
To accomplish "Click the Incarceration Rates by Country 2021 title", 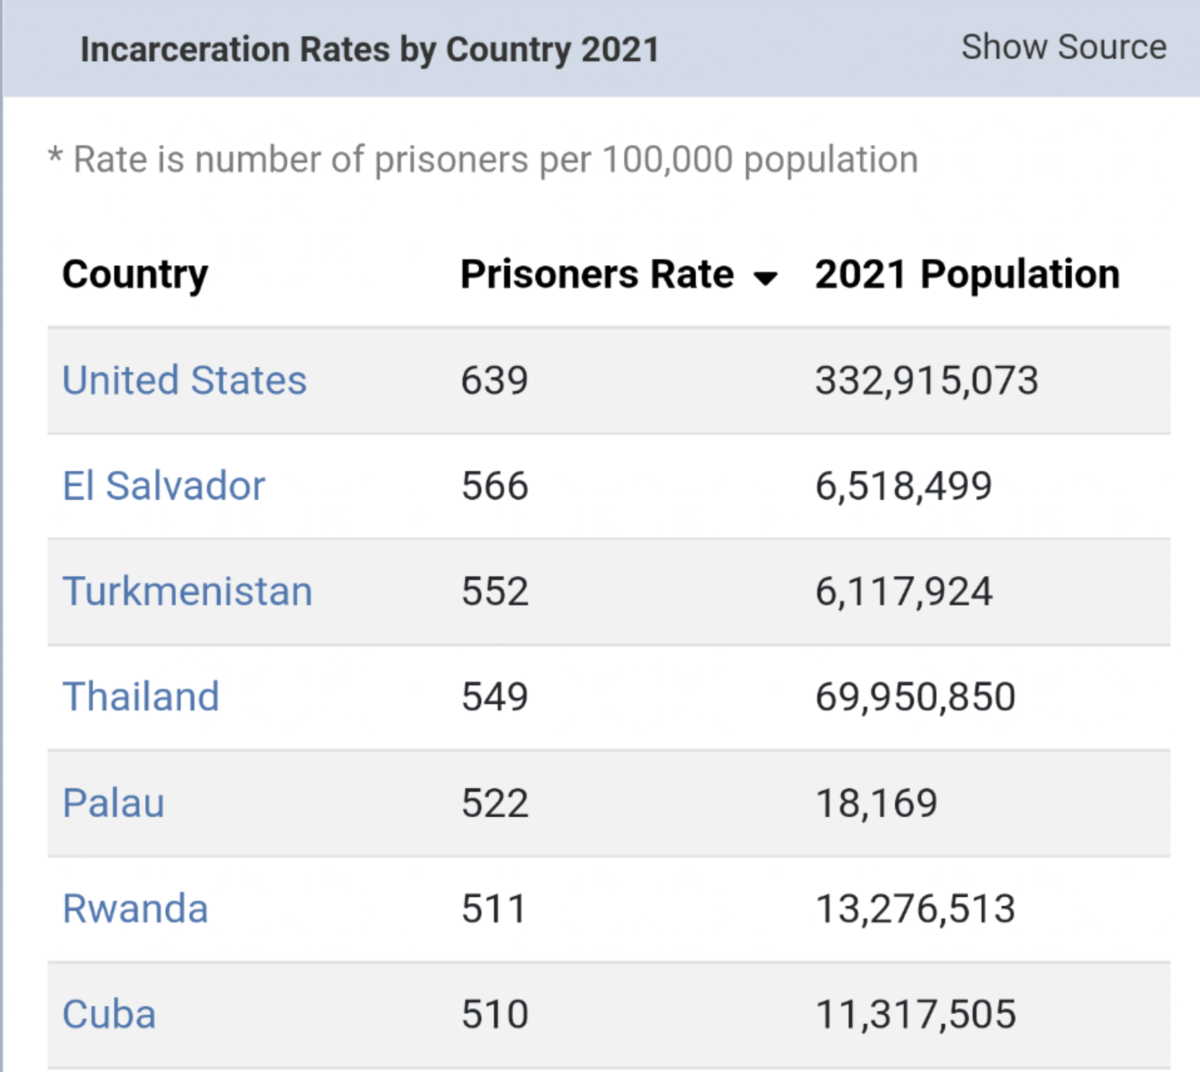I will coord(369,50).
